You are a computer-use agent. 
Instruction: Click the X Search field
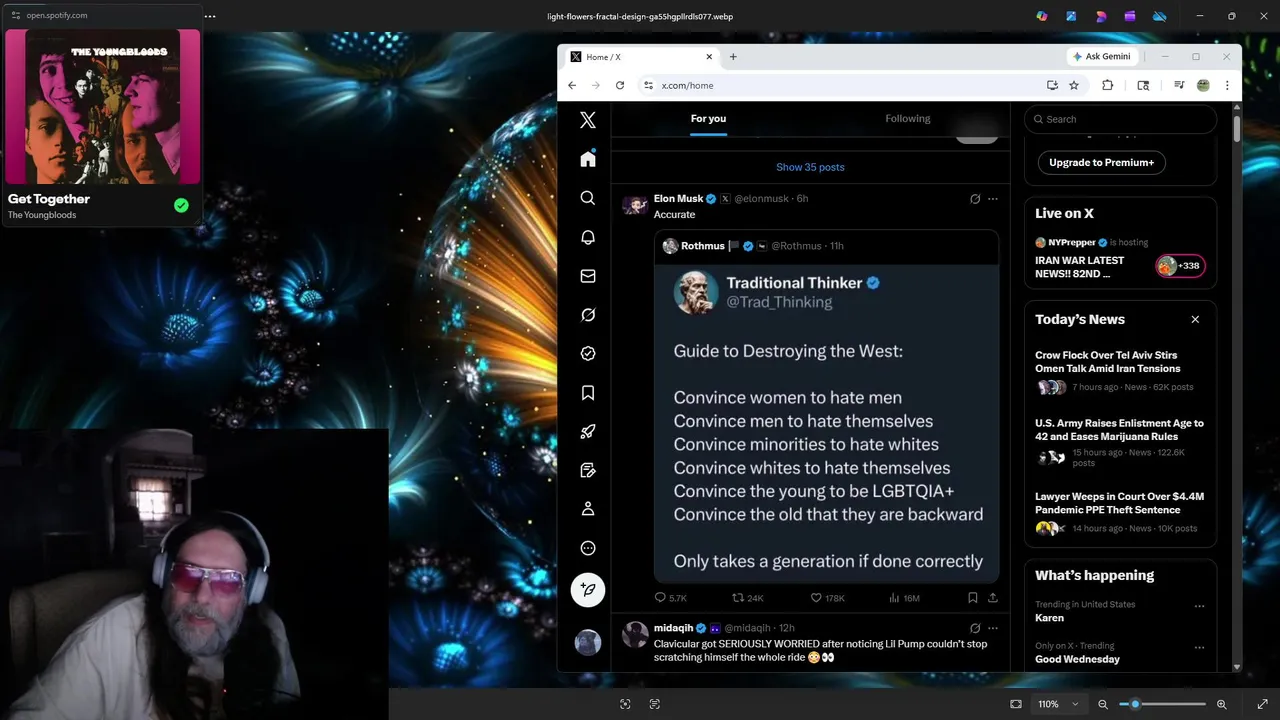click(1120, 119)
